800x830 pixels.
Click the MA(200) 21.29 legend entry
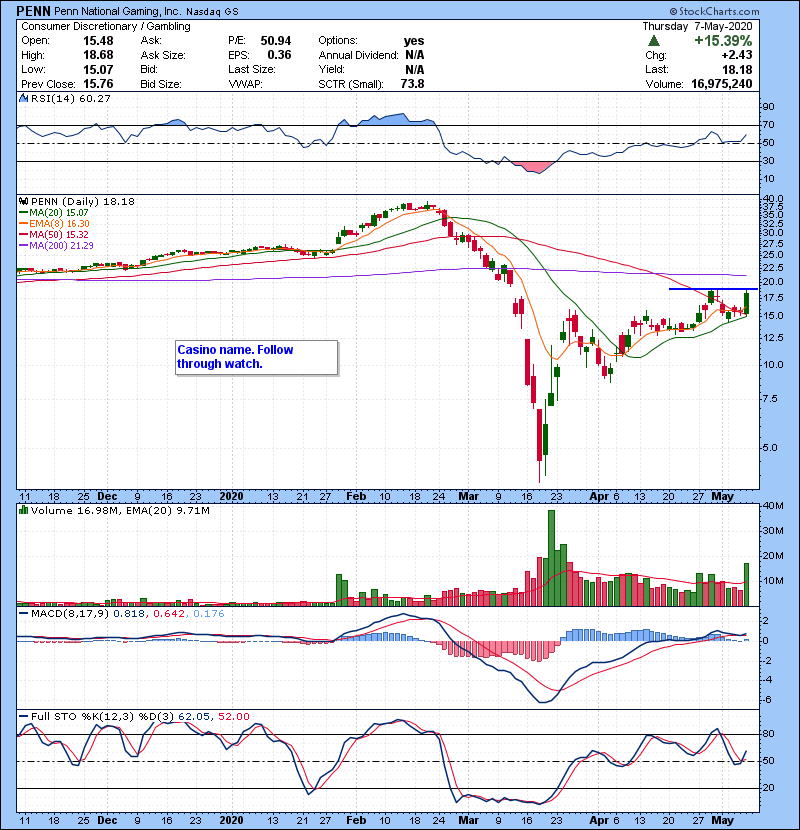57,246
